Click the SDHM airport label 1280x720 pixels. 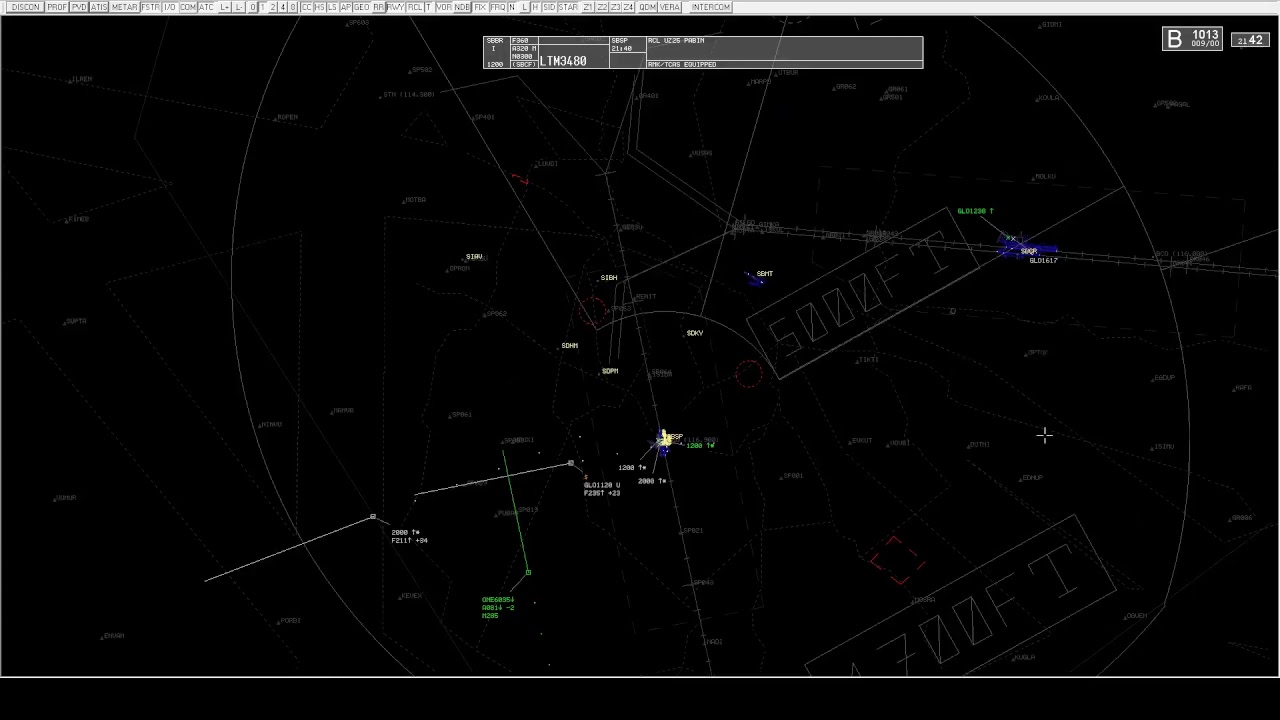coord(570,346)
